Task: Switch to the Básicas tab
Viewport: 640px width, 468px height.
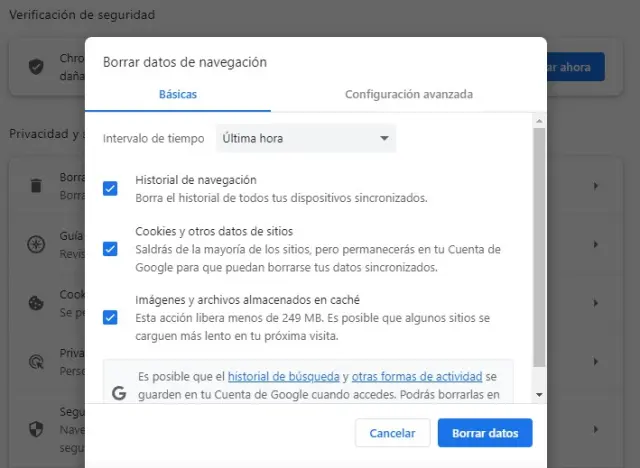Action: (x=178, y=94)
